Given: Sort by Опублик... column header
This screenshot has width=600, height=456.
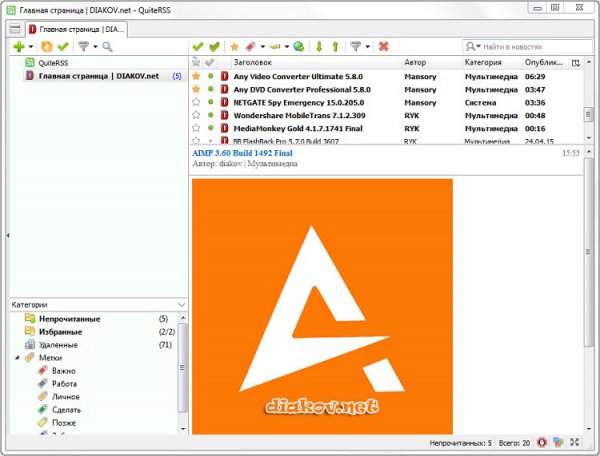Looking at the screenshot, I should coord(545,62).
